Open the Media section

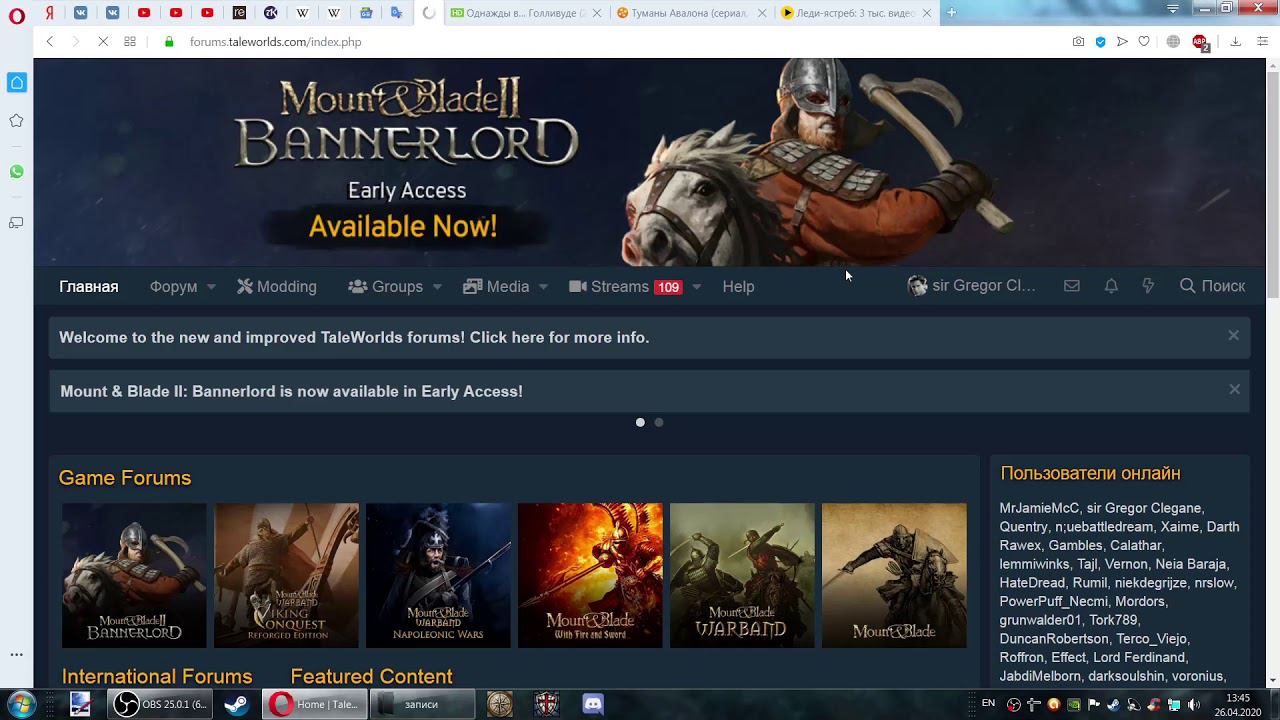496,286
